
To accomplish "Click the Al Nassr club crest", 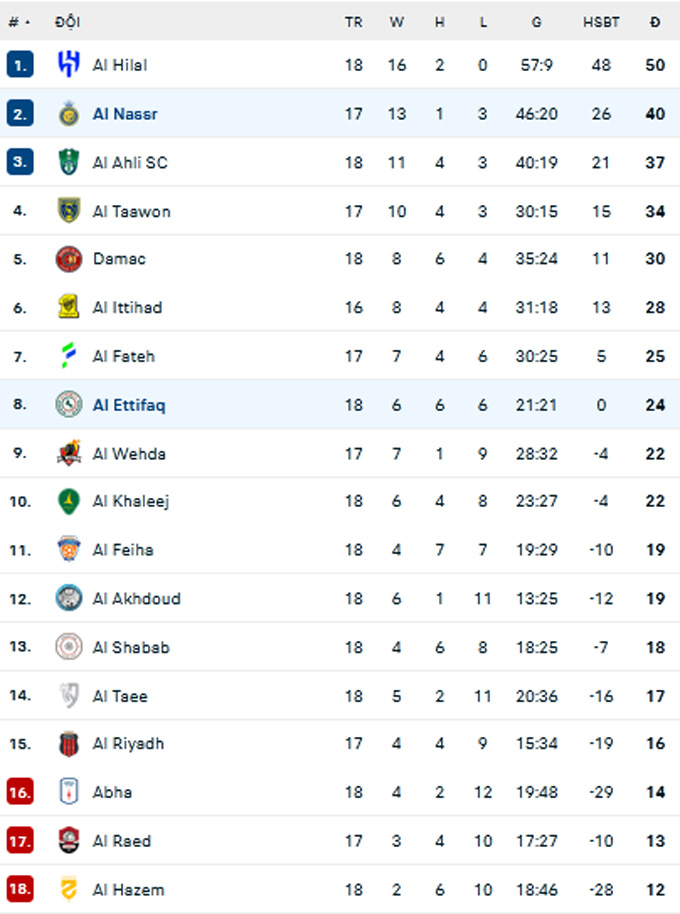I will 69,114.
